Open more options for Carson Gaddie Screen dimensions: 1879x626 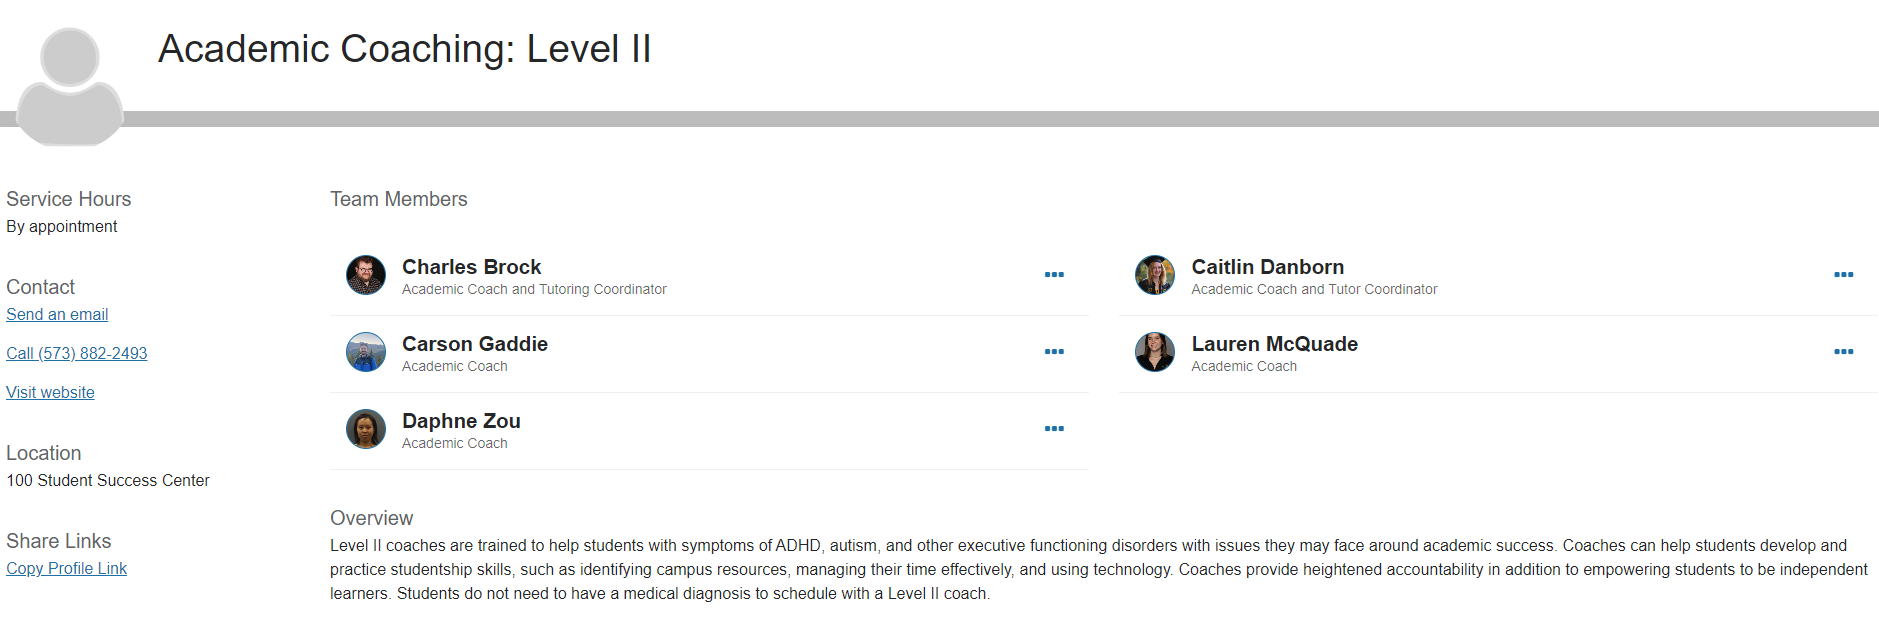tap(1054, 352)
